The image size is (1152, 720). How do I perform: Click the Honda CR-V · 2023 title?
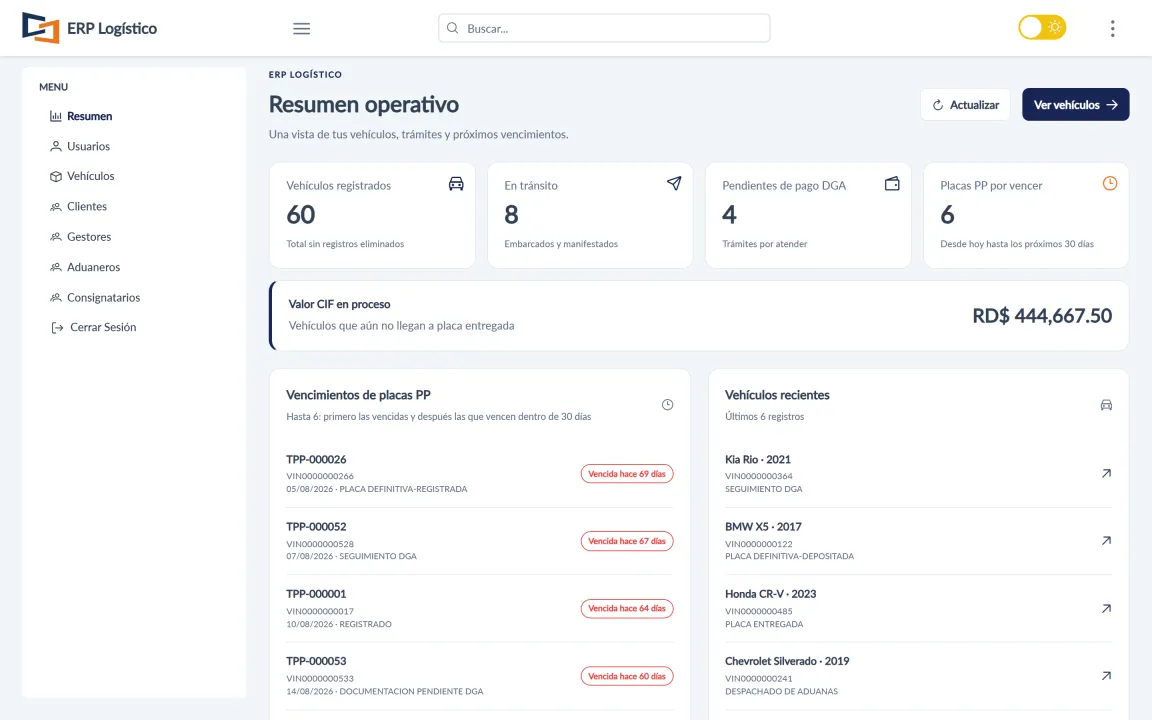770,594
